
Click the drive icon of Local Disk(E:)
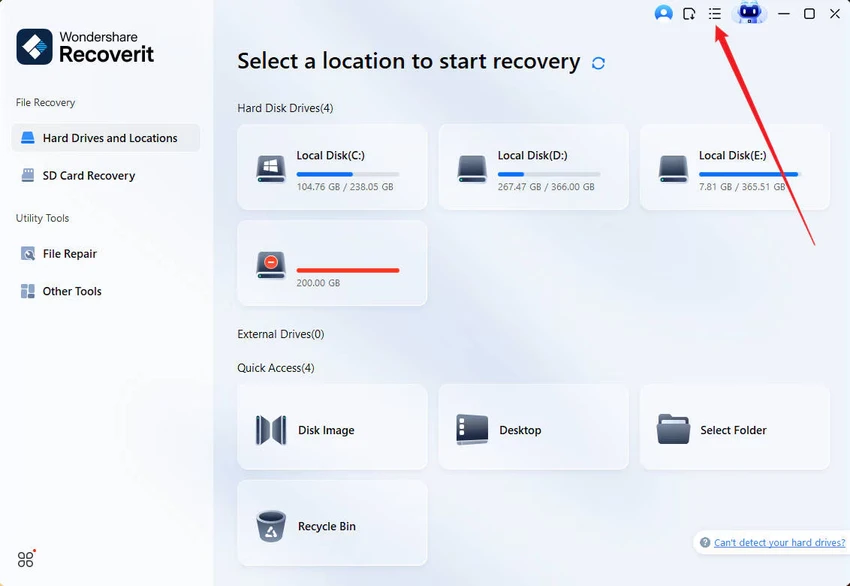pos(673,169)
